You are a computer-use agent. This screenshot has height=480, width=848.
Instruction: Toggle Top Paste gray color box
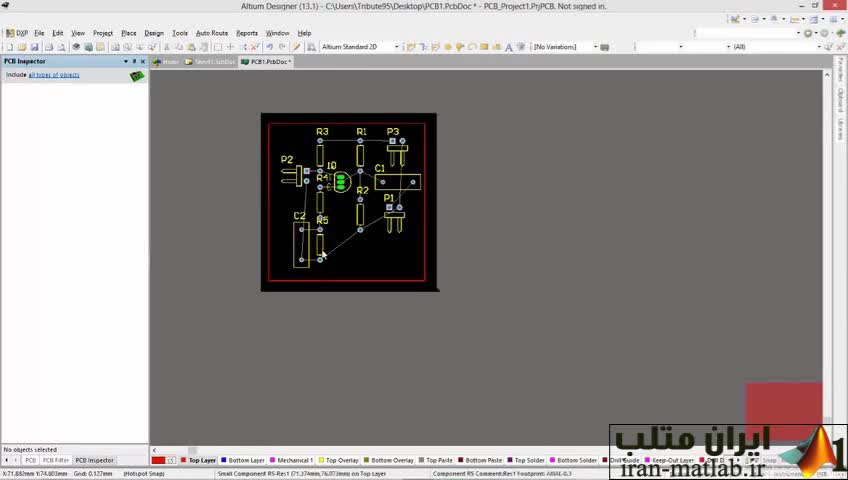(421, 461)
